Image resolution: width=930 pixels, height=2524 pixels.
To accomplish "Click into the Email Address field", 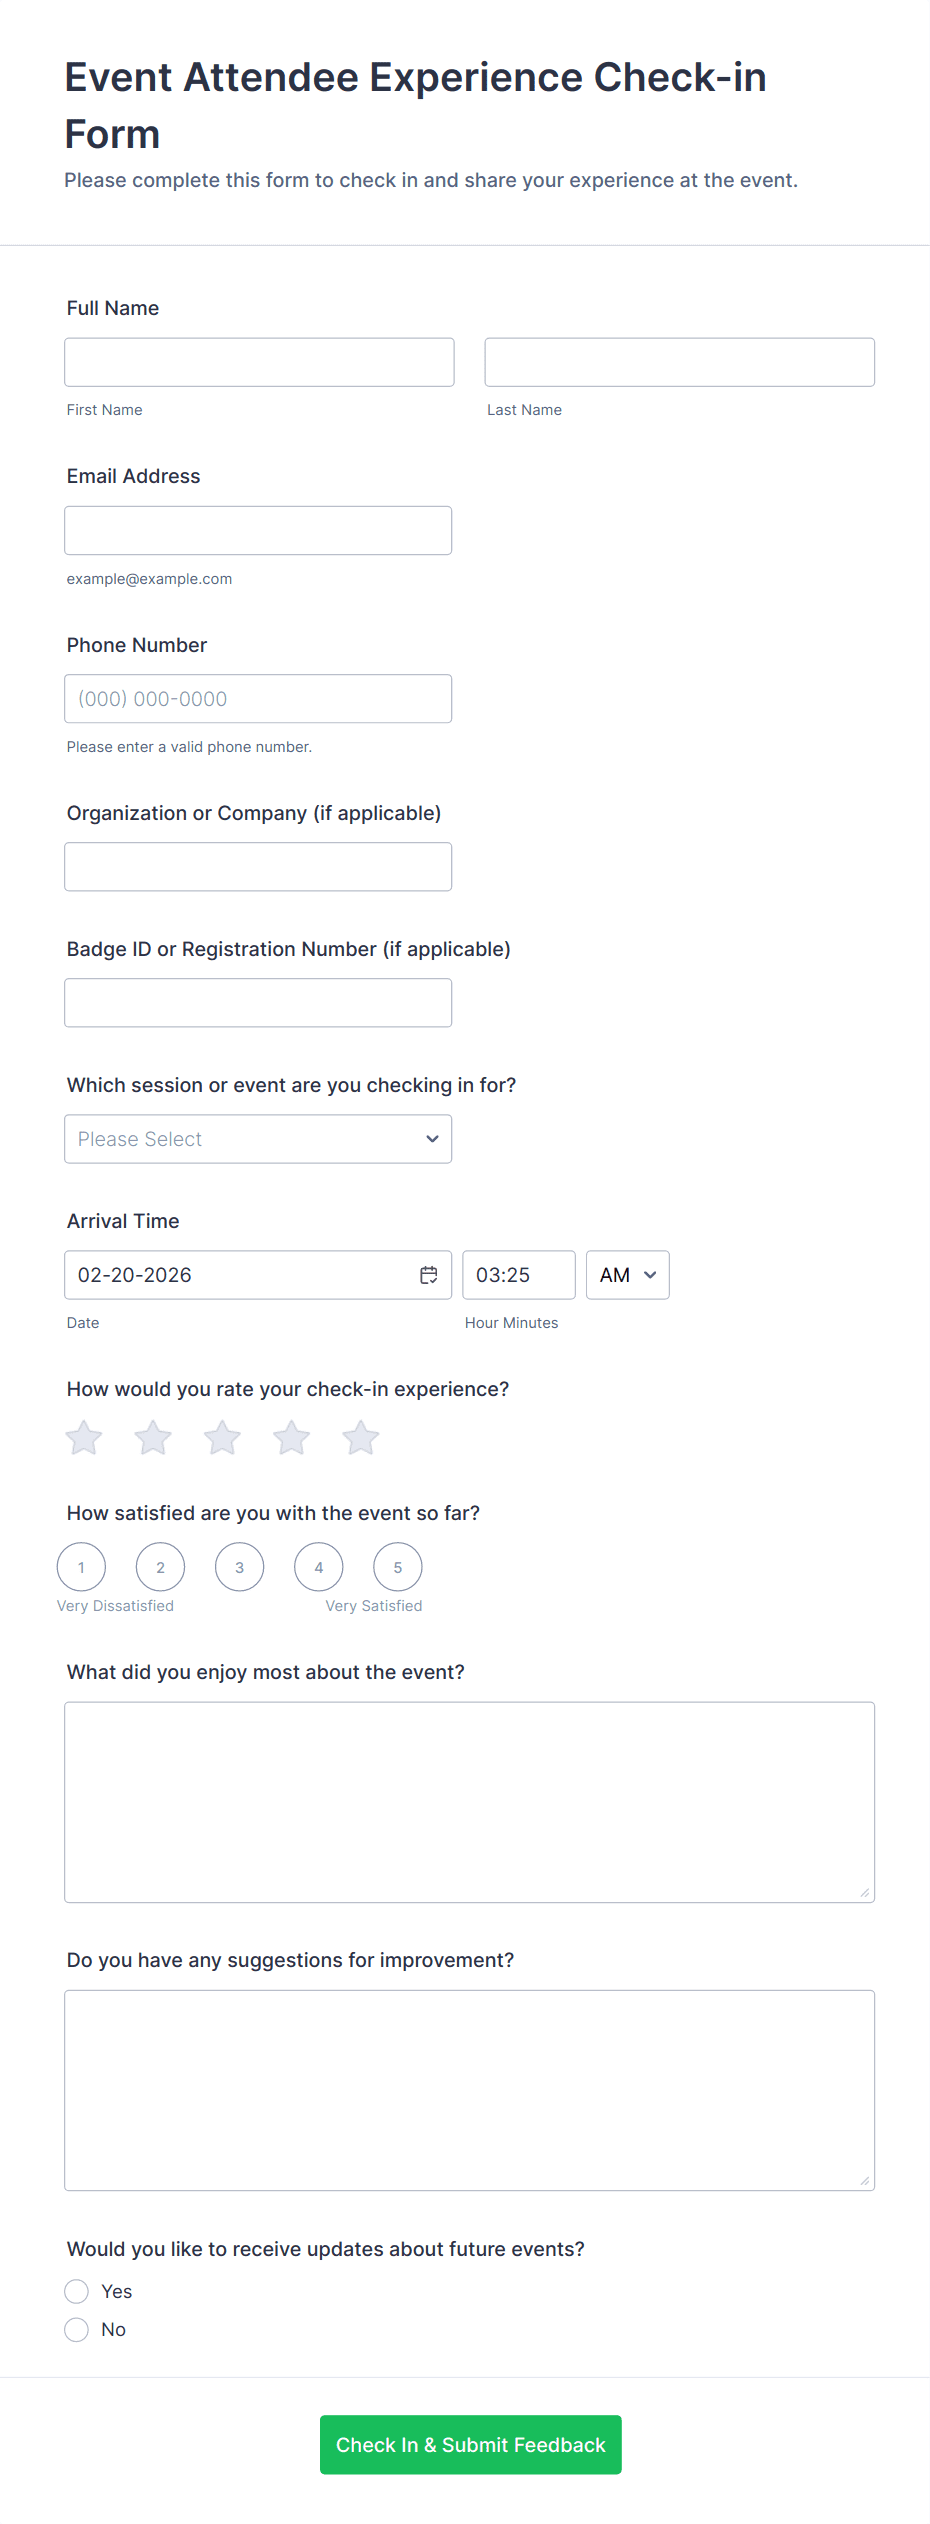I will coord(258,530).
